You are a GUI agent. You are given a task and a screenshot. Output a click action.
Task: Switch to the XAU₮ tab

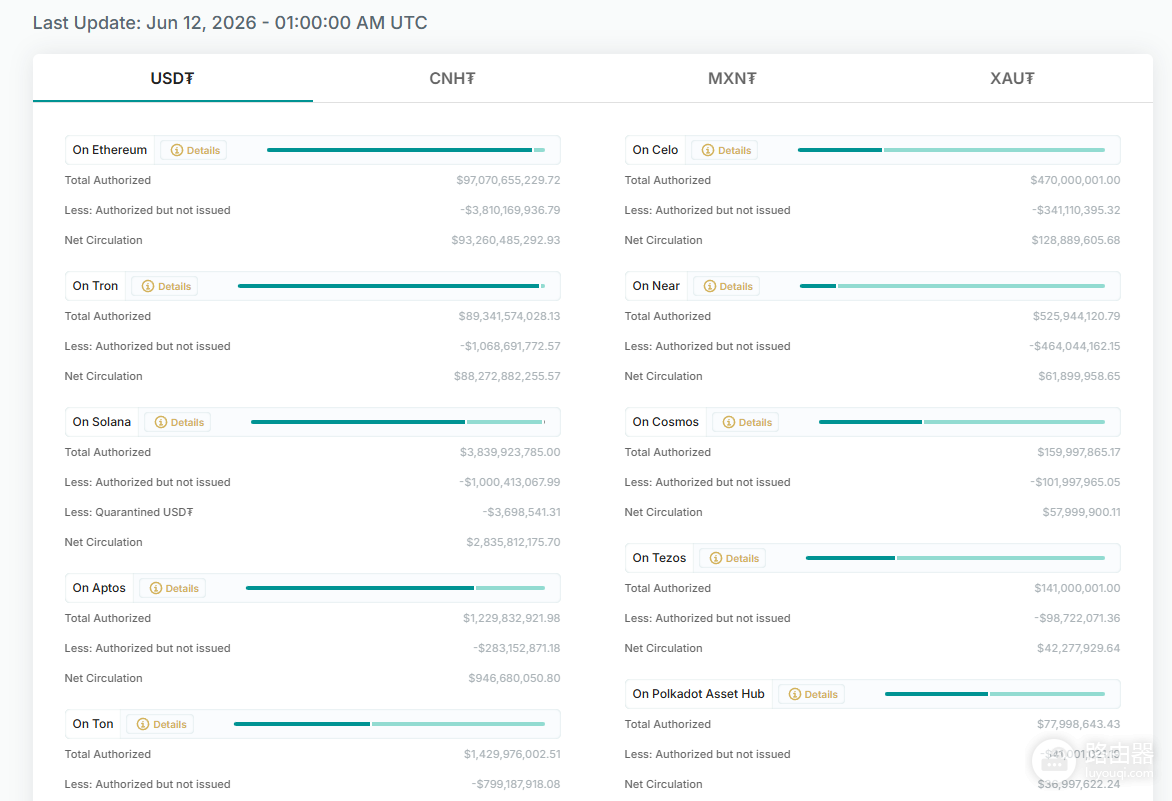(1012, 78)
